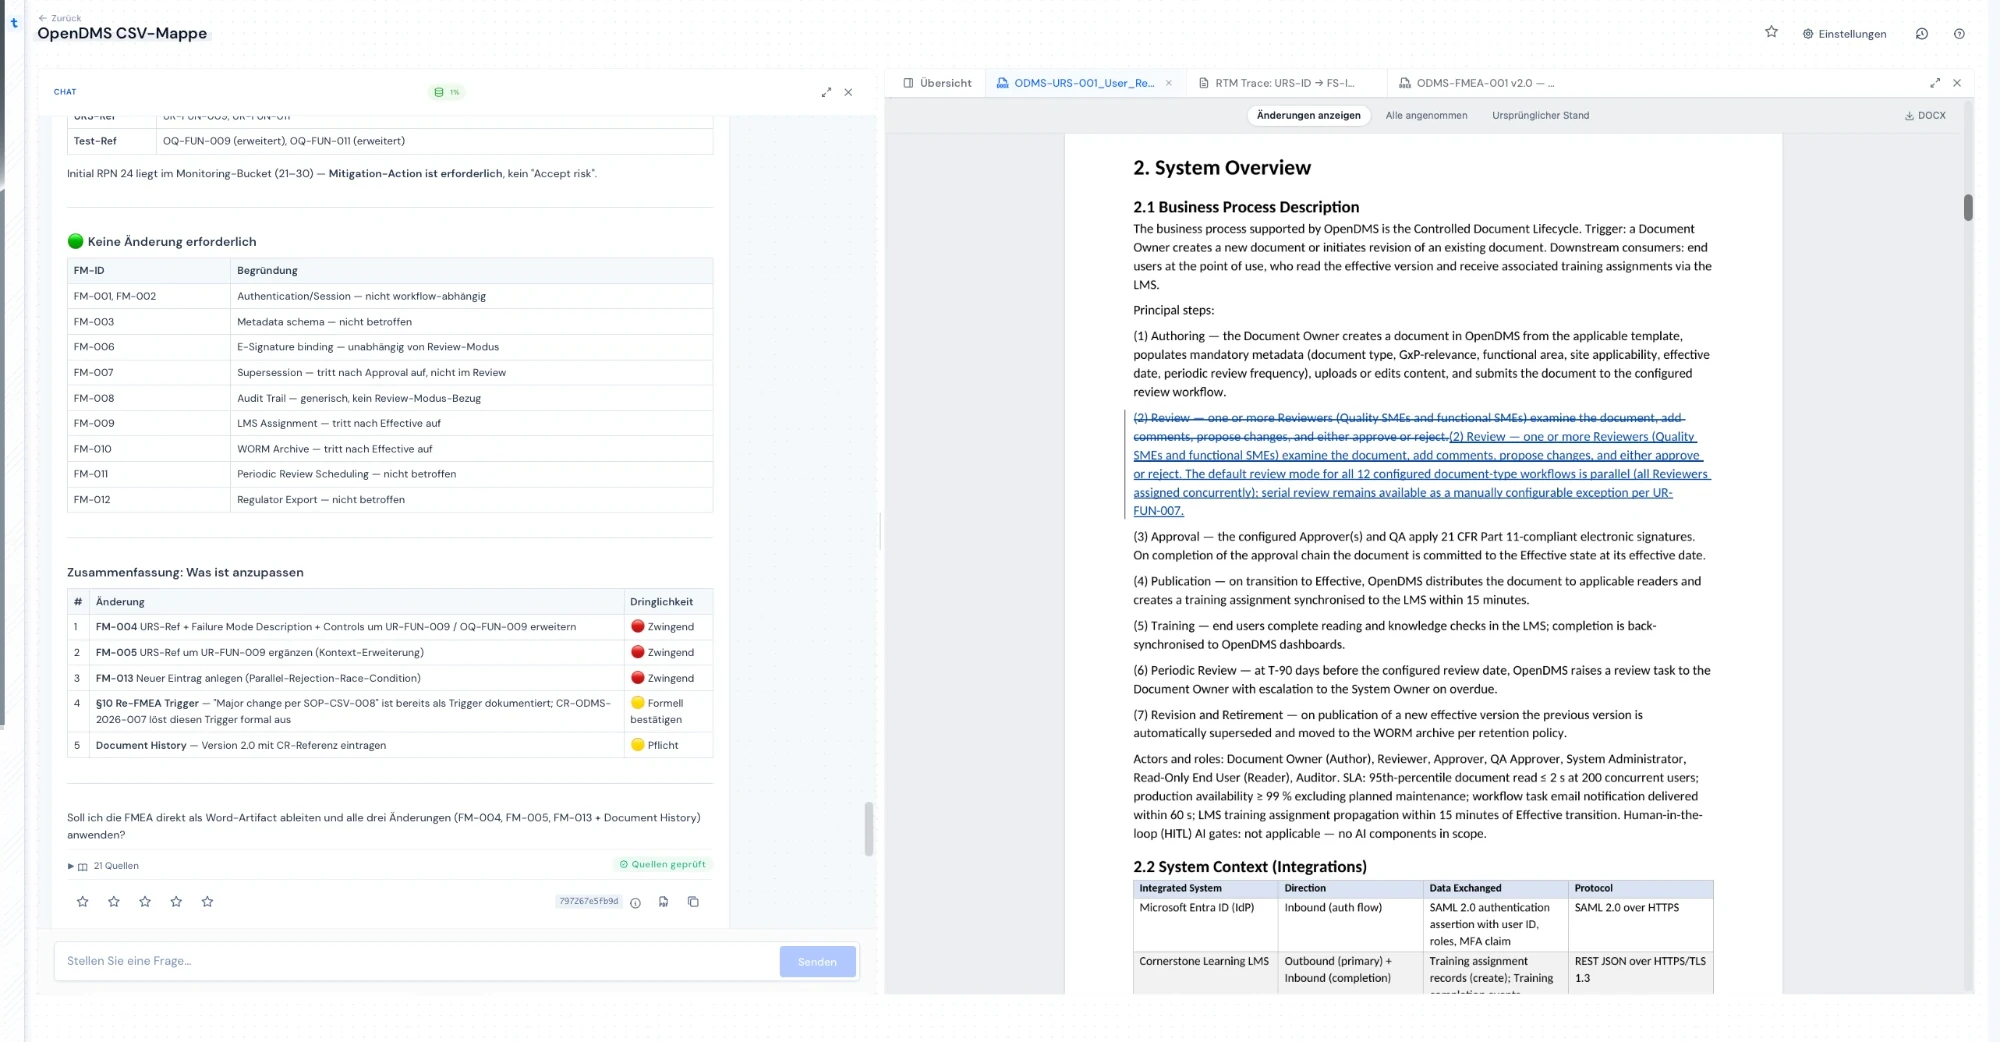Click the CHAT panel header label
This screenshot has height=1042, width=2000.
[65, 92]
